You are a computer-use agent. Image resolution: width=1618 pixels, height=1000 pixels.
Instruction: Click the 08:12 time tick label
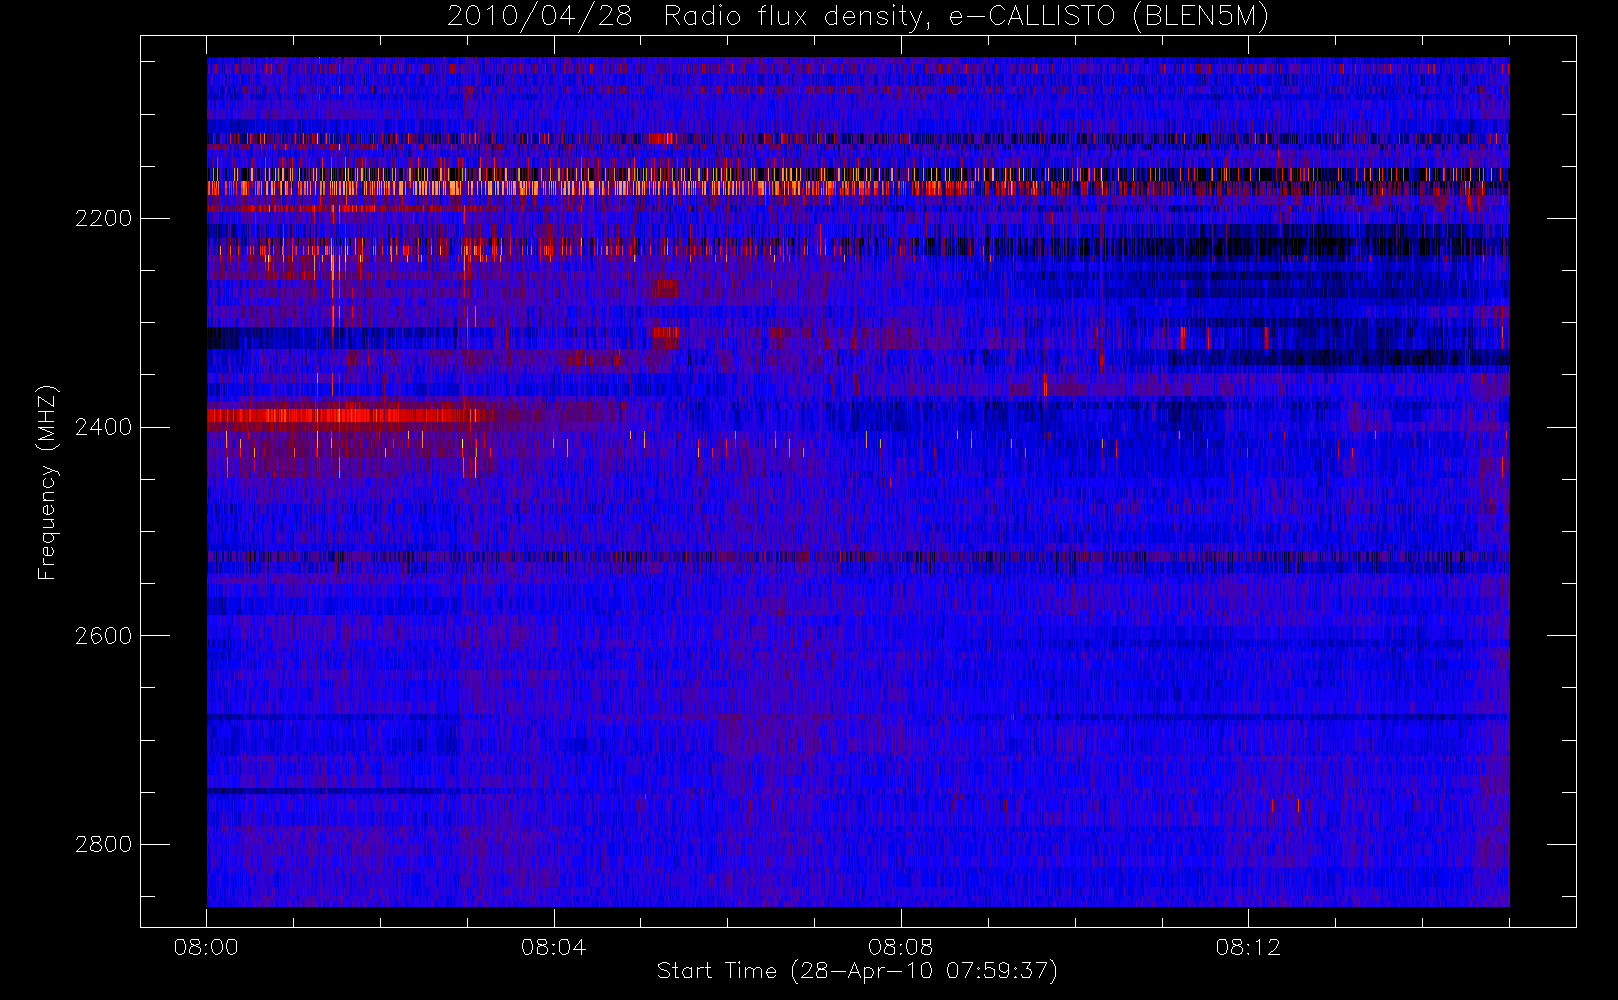(x=1248, y=947)
